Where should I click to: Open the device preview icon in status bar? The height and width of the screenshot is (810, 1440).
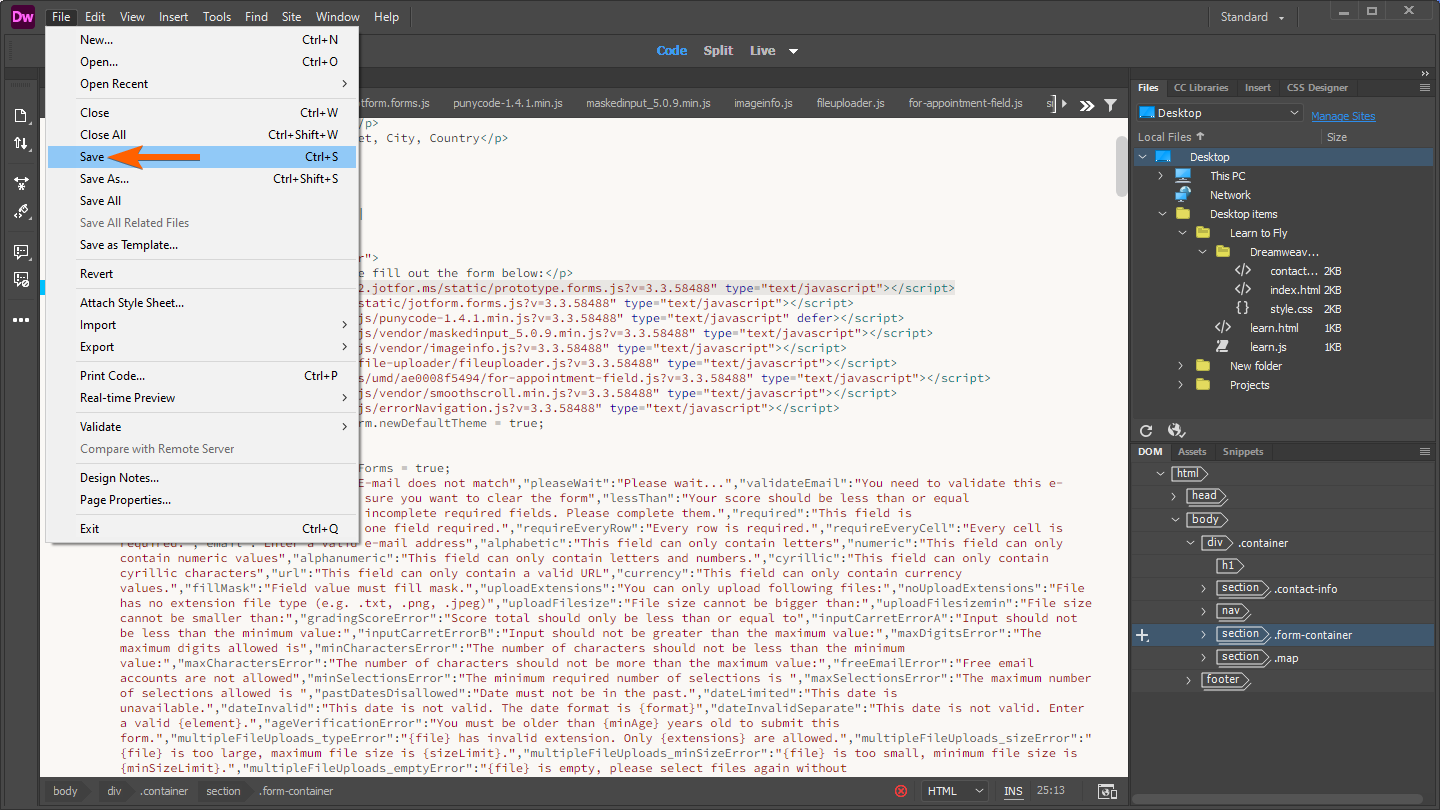click(x=1107, y=791)
